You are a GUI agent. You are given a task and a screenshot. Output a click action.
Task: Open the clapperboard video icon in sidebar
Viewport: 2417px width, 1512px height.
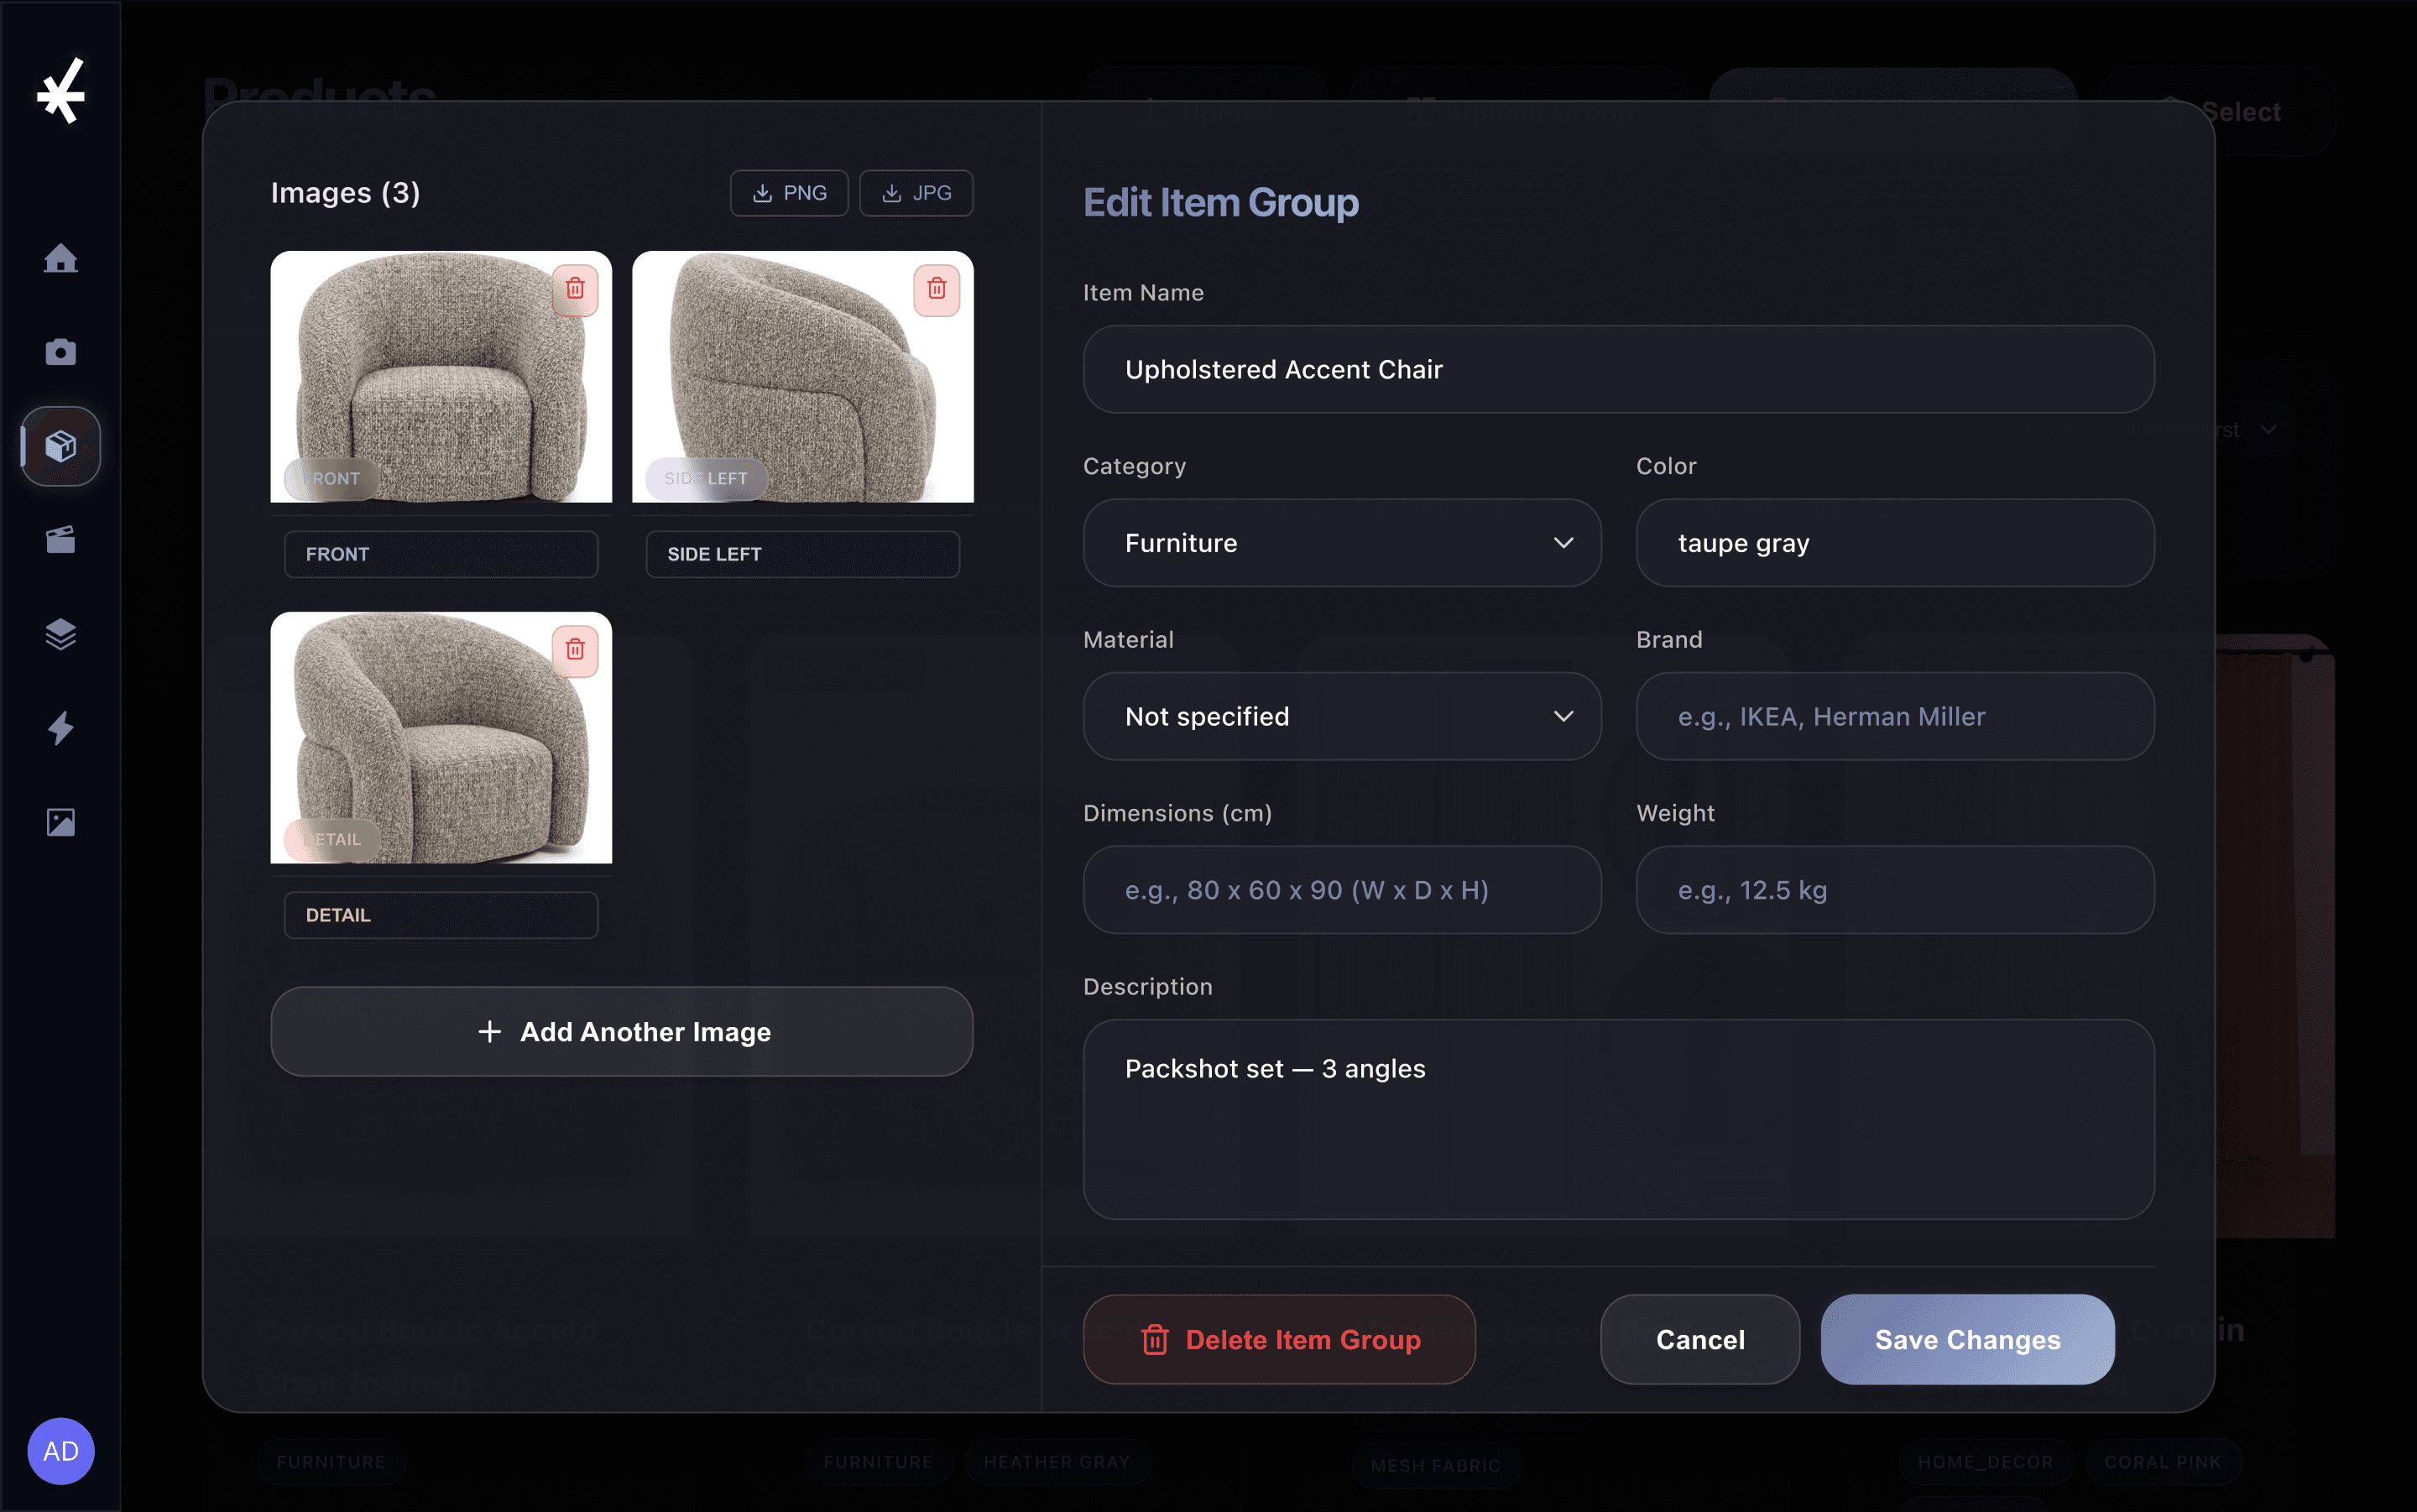pyautogui.click(x=60, y=540)
